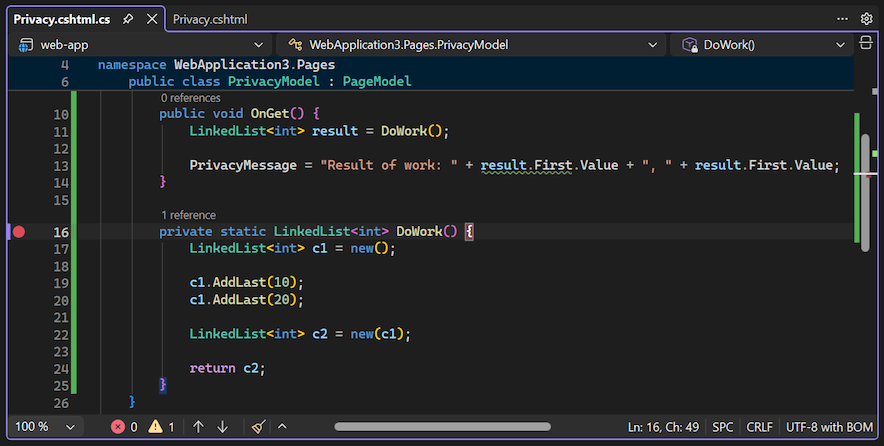884x446 pixels.
Task: Click the PrivacyModel class icon
Action: tap(295, 45)
